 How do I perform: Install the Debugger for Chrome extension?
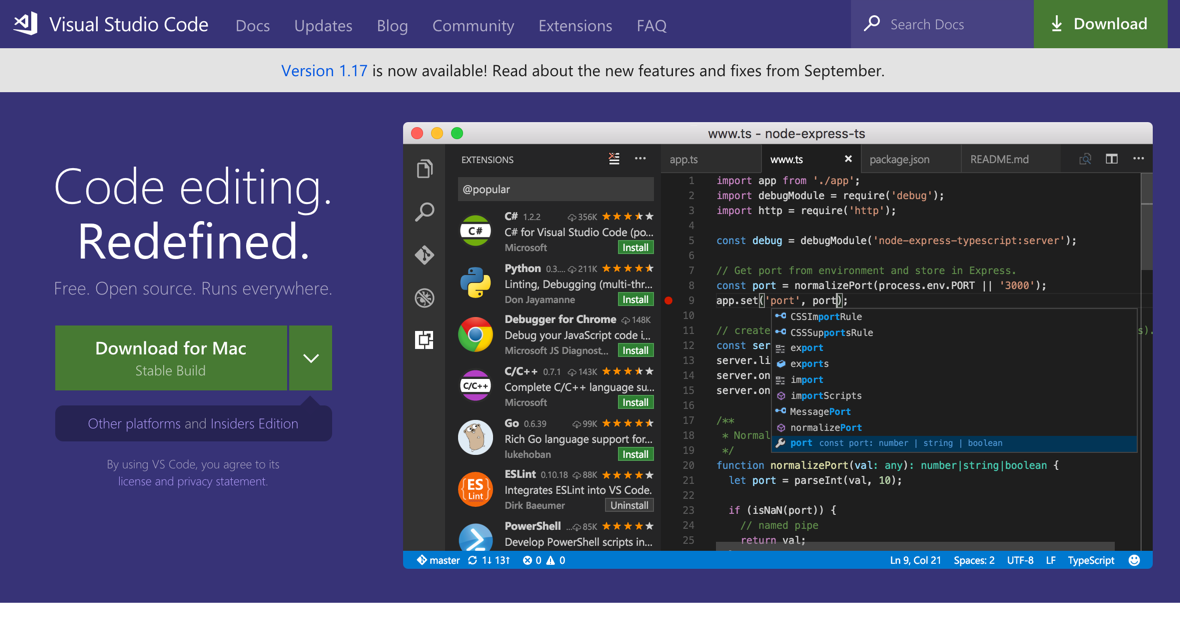click(x=635, y=351)
